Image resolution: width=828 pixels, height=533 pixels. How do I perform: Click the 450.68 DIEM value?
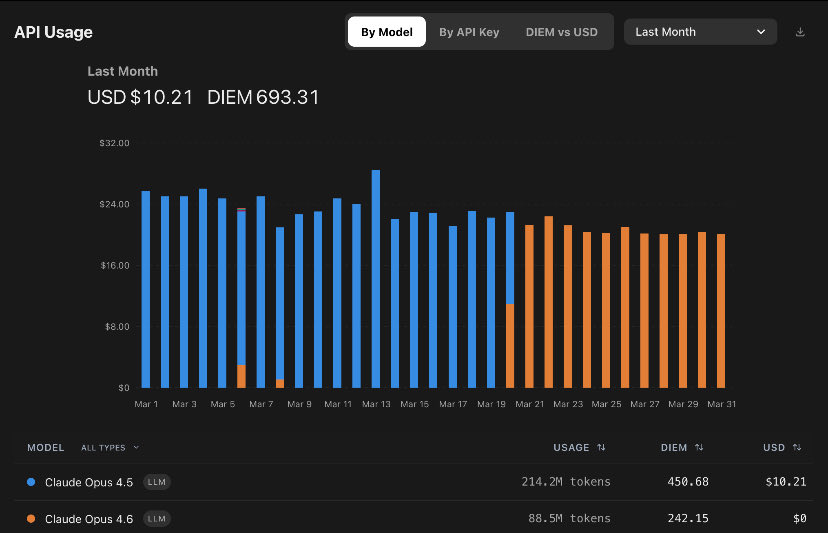tap(688, 482)
